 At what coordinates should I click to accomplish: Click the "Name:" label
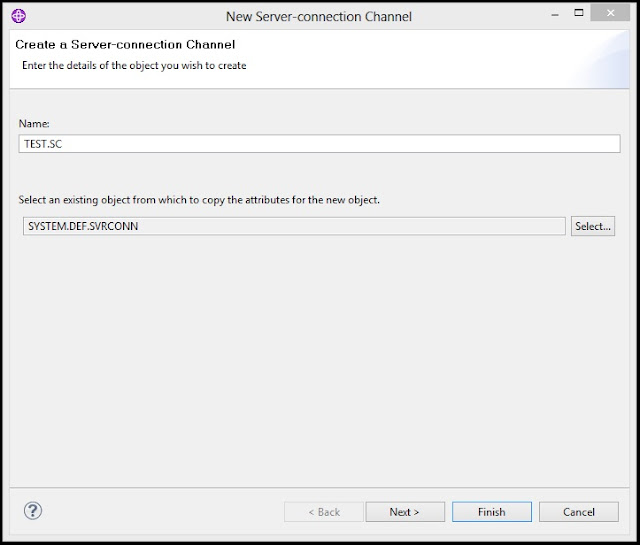click(34, 123)
